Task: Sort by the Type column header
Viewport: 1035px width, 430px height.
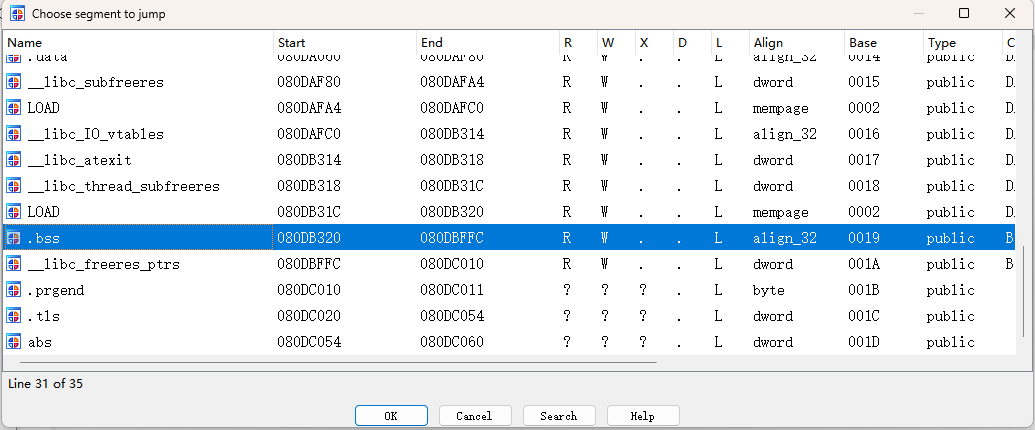Action: tap(963, 43)
